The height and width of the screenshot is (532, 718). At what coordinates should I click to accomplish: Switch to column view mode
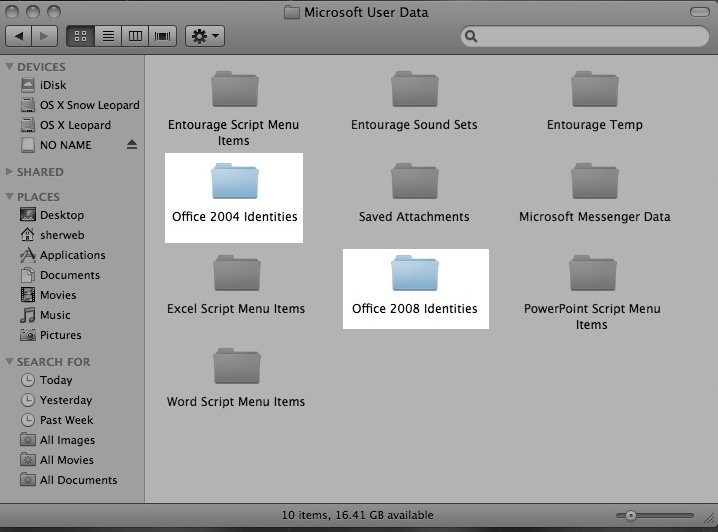(x=135, y=36)
